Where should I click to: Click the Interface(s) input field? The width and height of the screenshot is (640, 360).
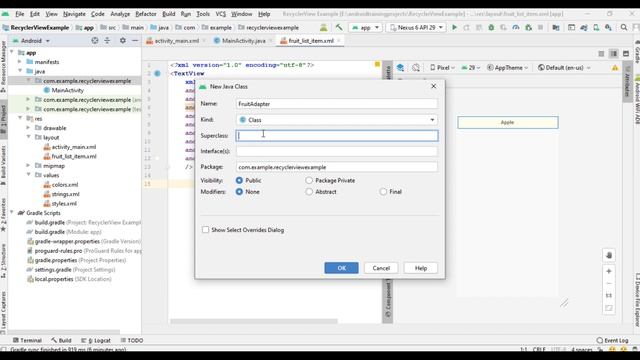pos(337,151)
